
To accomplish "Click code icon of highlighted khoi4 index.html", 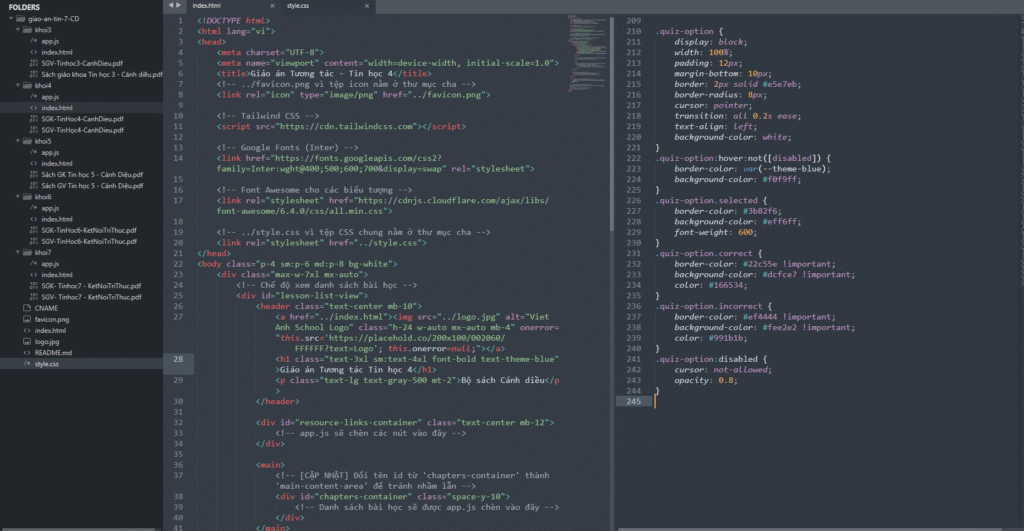I will 34,108.
